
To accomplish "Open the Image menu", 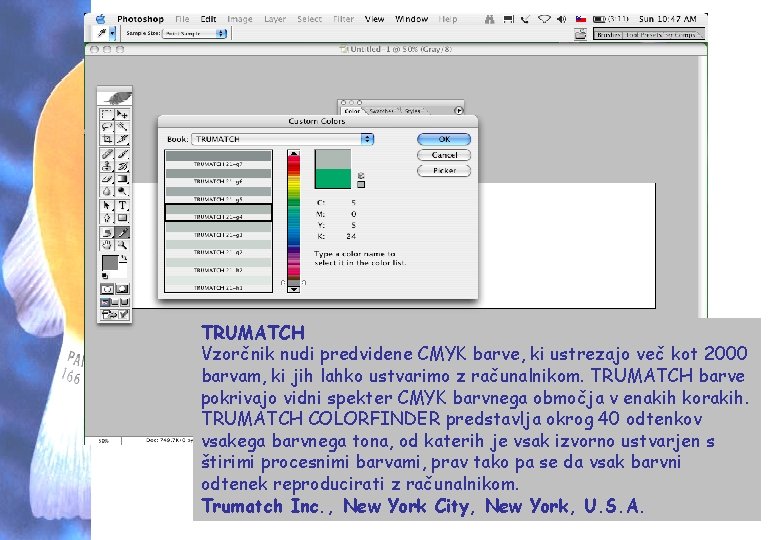I will pyautogui.click(x=240, y=19).
